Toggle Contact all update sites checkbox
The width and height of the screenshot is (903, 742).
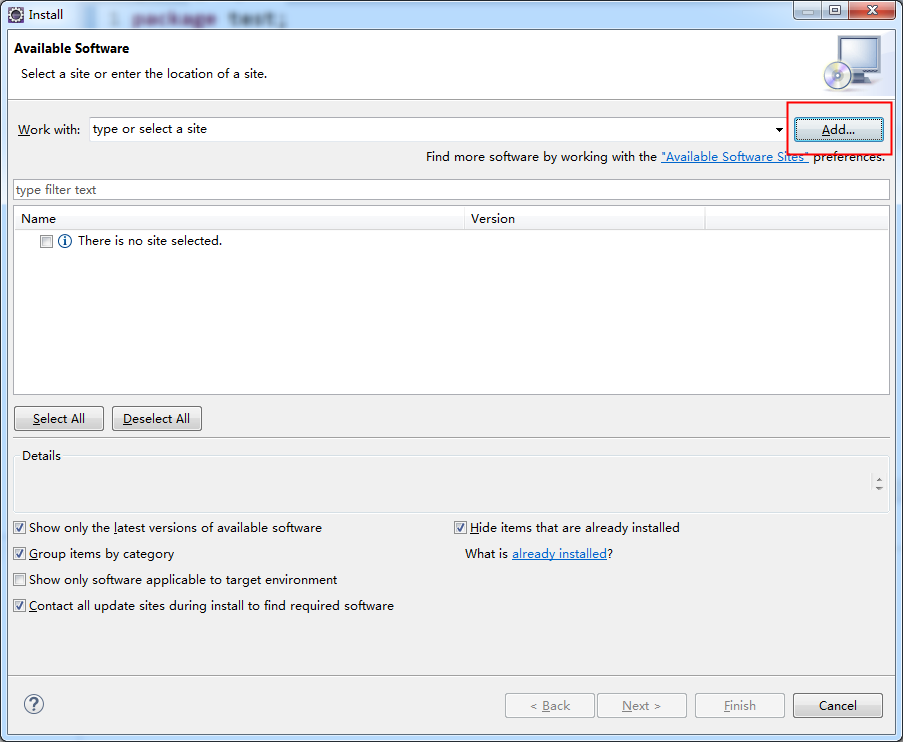[x=20, y=605]
